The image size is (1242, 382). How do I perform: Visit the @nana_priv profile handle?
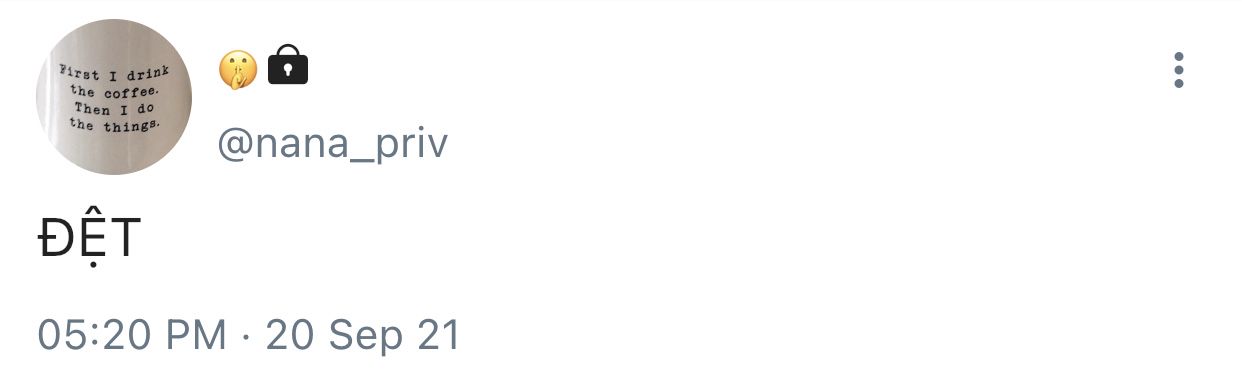[333, 145]
